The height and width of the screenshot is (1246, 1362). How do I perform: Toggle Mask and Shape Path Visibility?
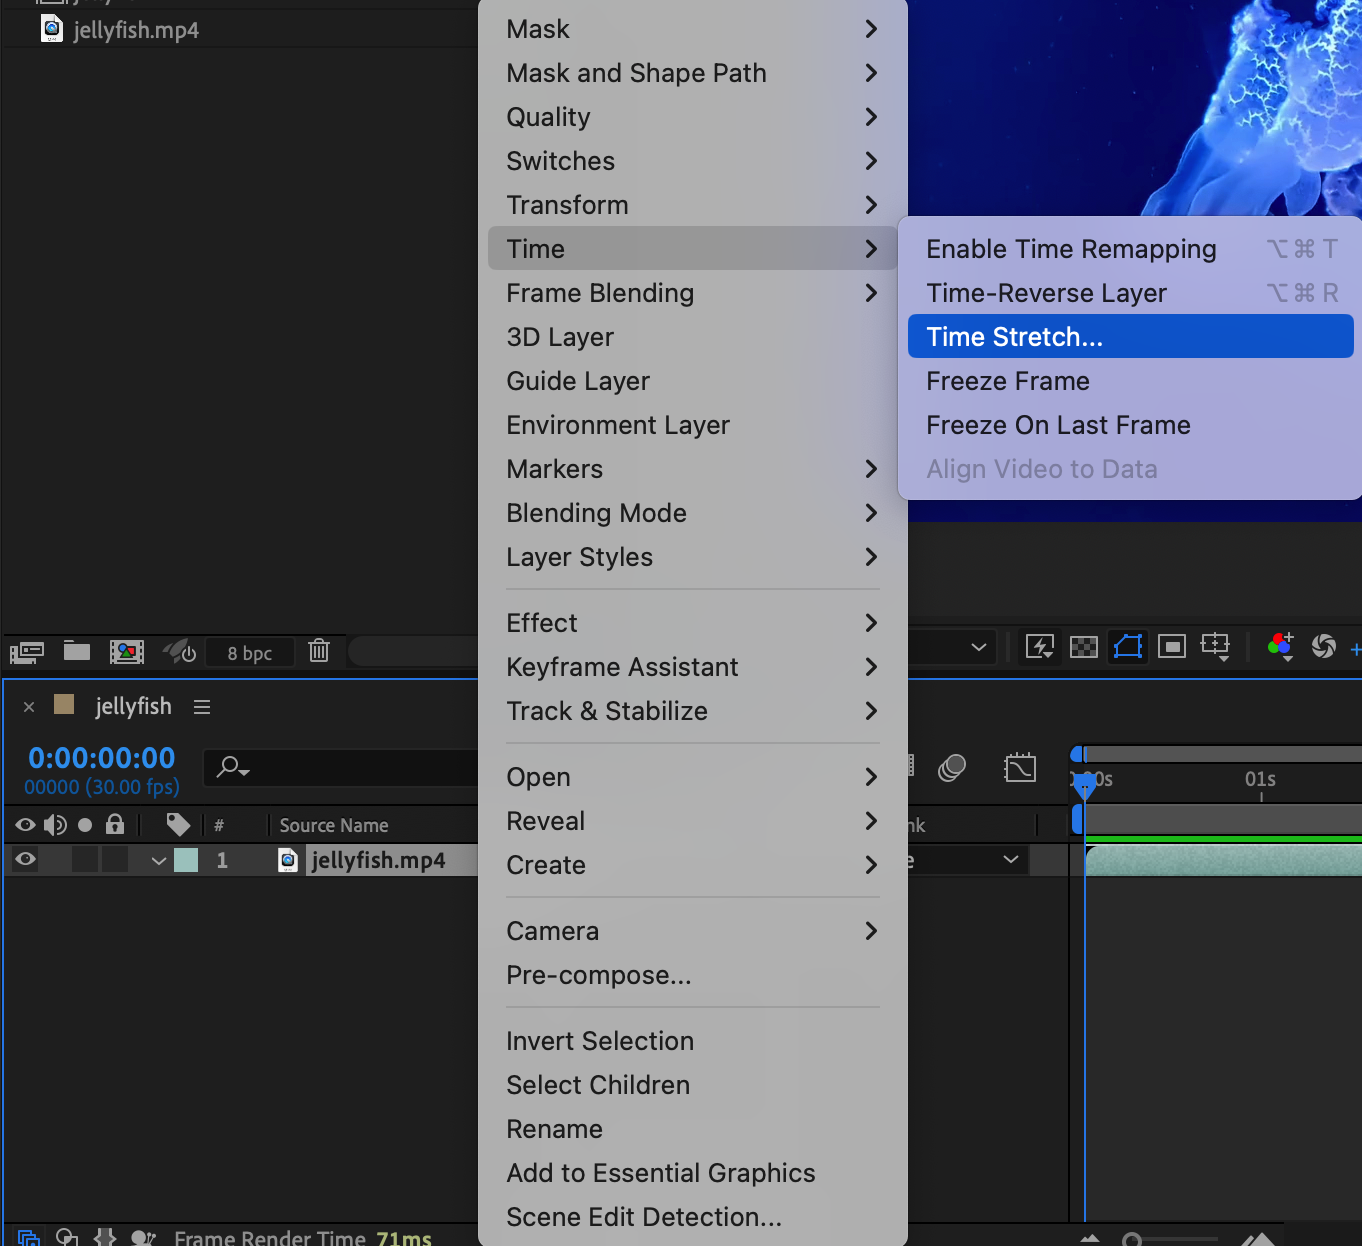1128,647
